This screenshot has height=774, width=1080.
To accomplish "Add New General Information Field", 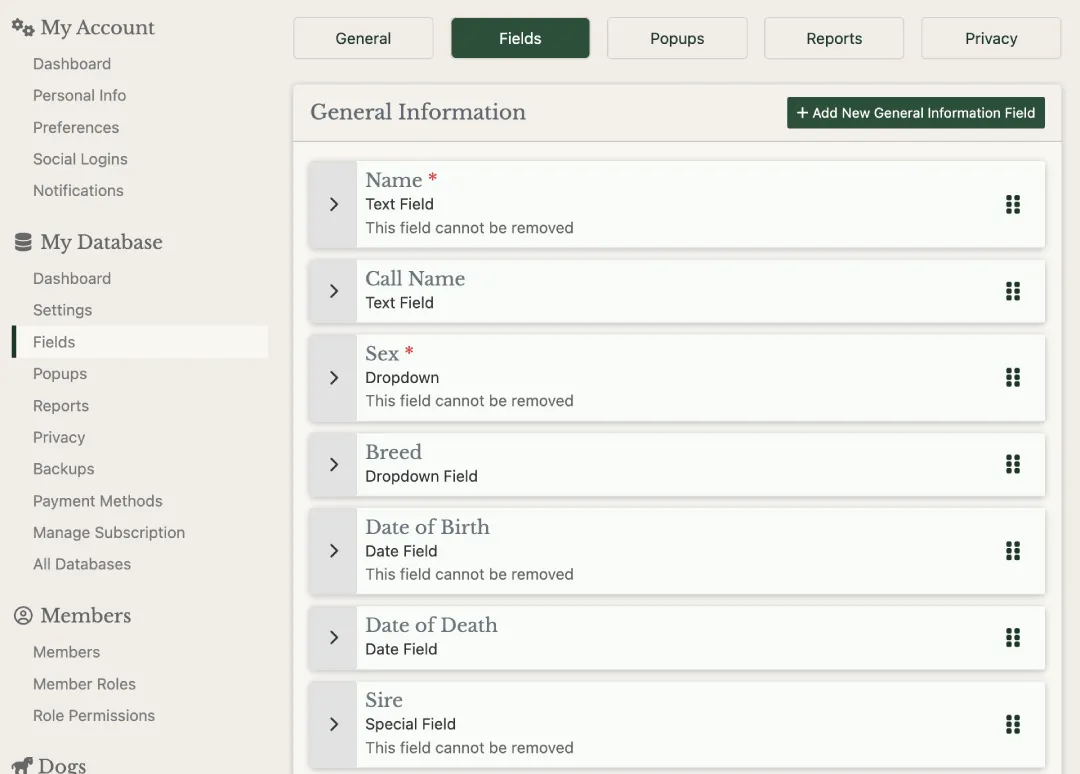I will [x=915, y=113].
